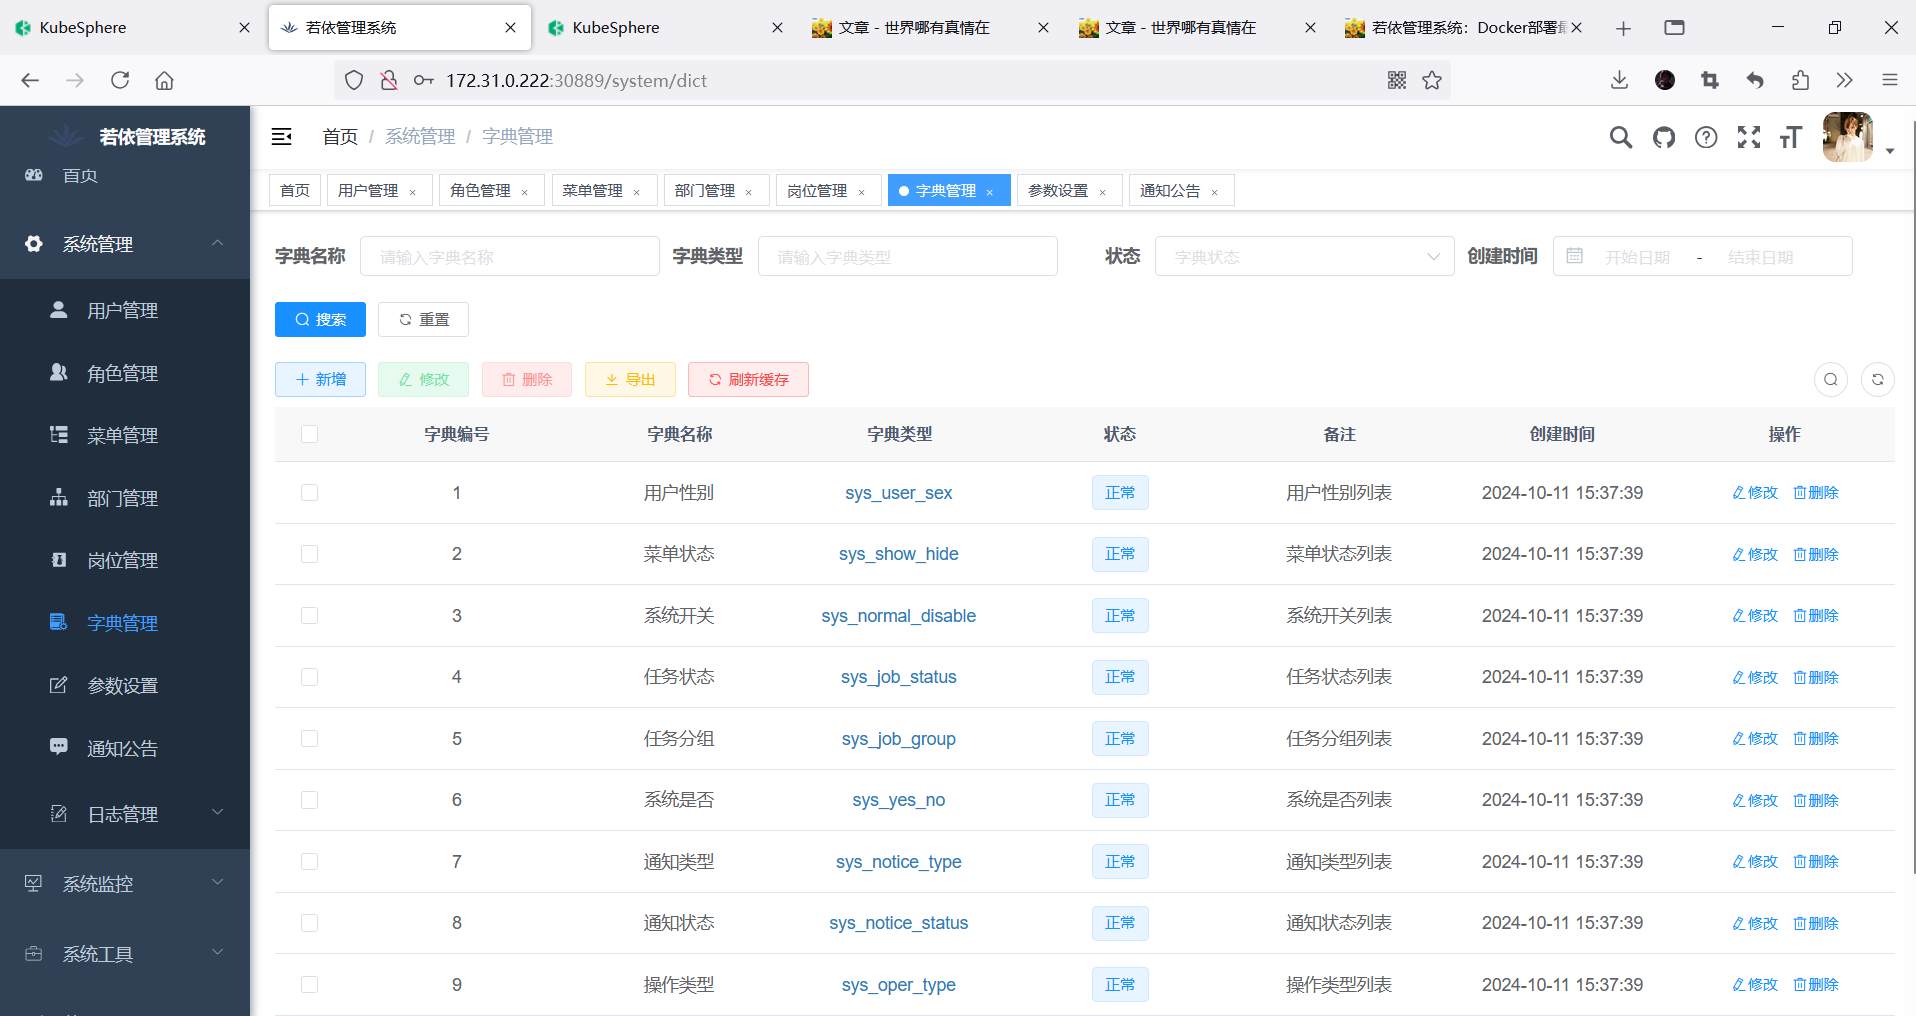The height and width of the screenshot is (1016, 1916).
Task: Open the browser extensions puzzle icon
Action: [1800, 80]
